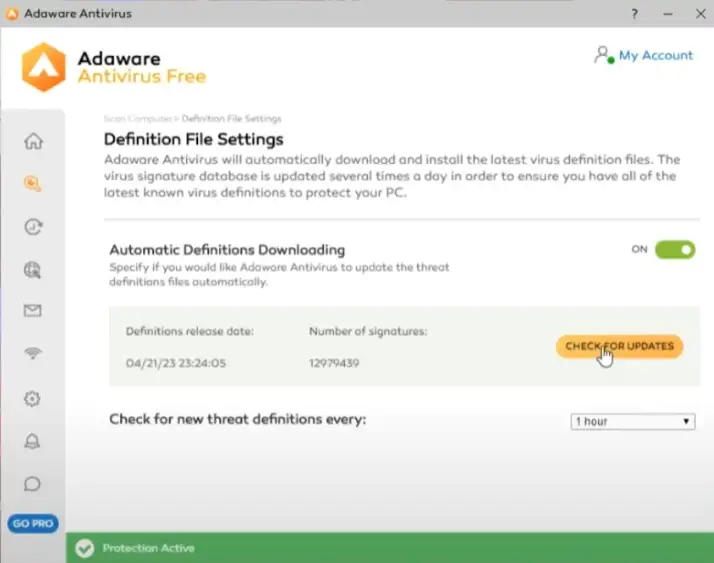Screen dimensions: 714x563
Task: Open the notifications bell icon
Action: (x=32, y=441)
